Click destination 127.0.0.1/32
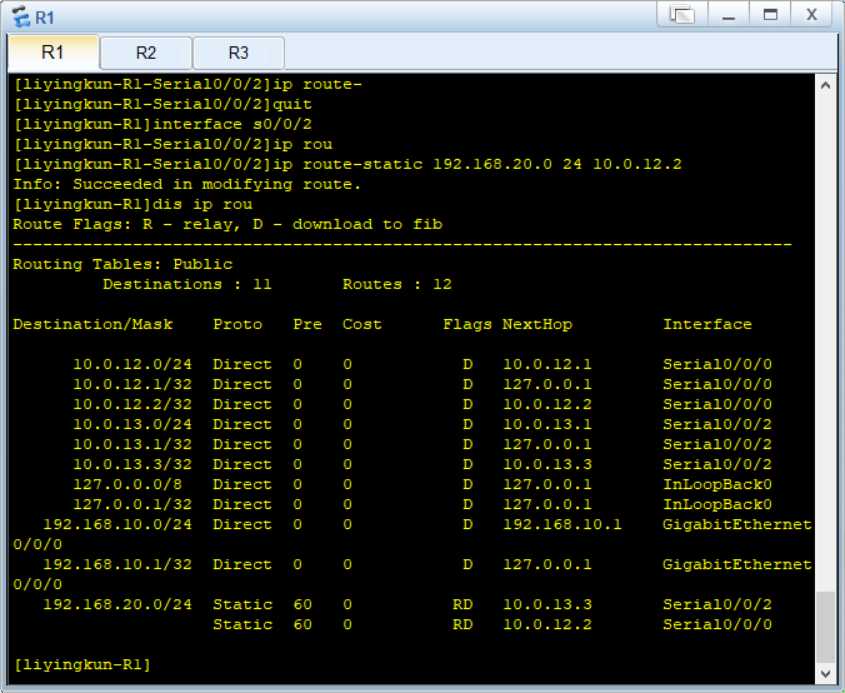Screen dimensions: 845x693 point(132,504)
